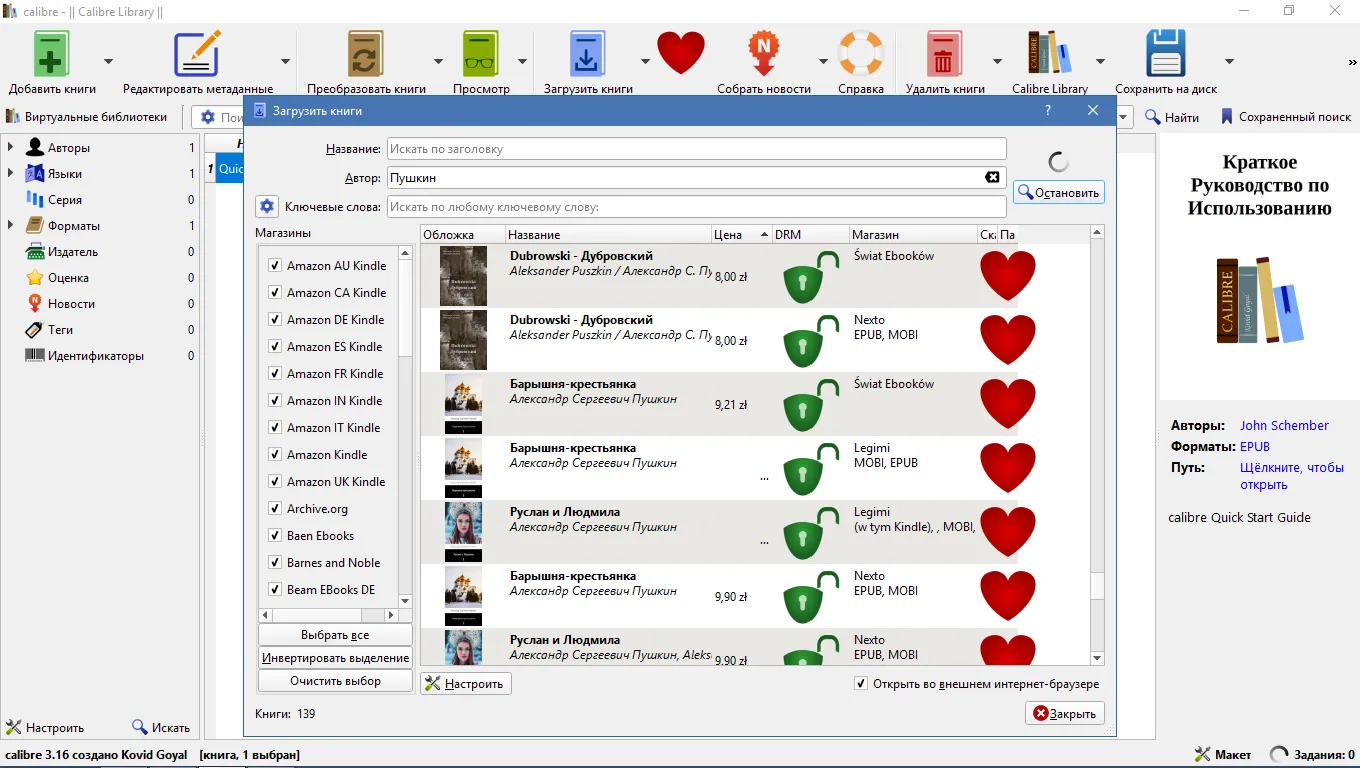Image resolution: width=1360 pixels, height=768 pixels.
Task: Expand the Языки tree node
Action: pyautogui.click(x=10, y=174)
